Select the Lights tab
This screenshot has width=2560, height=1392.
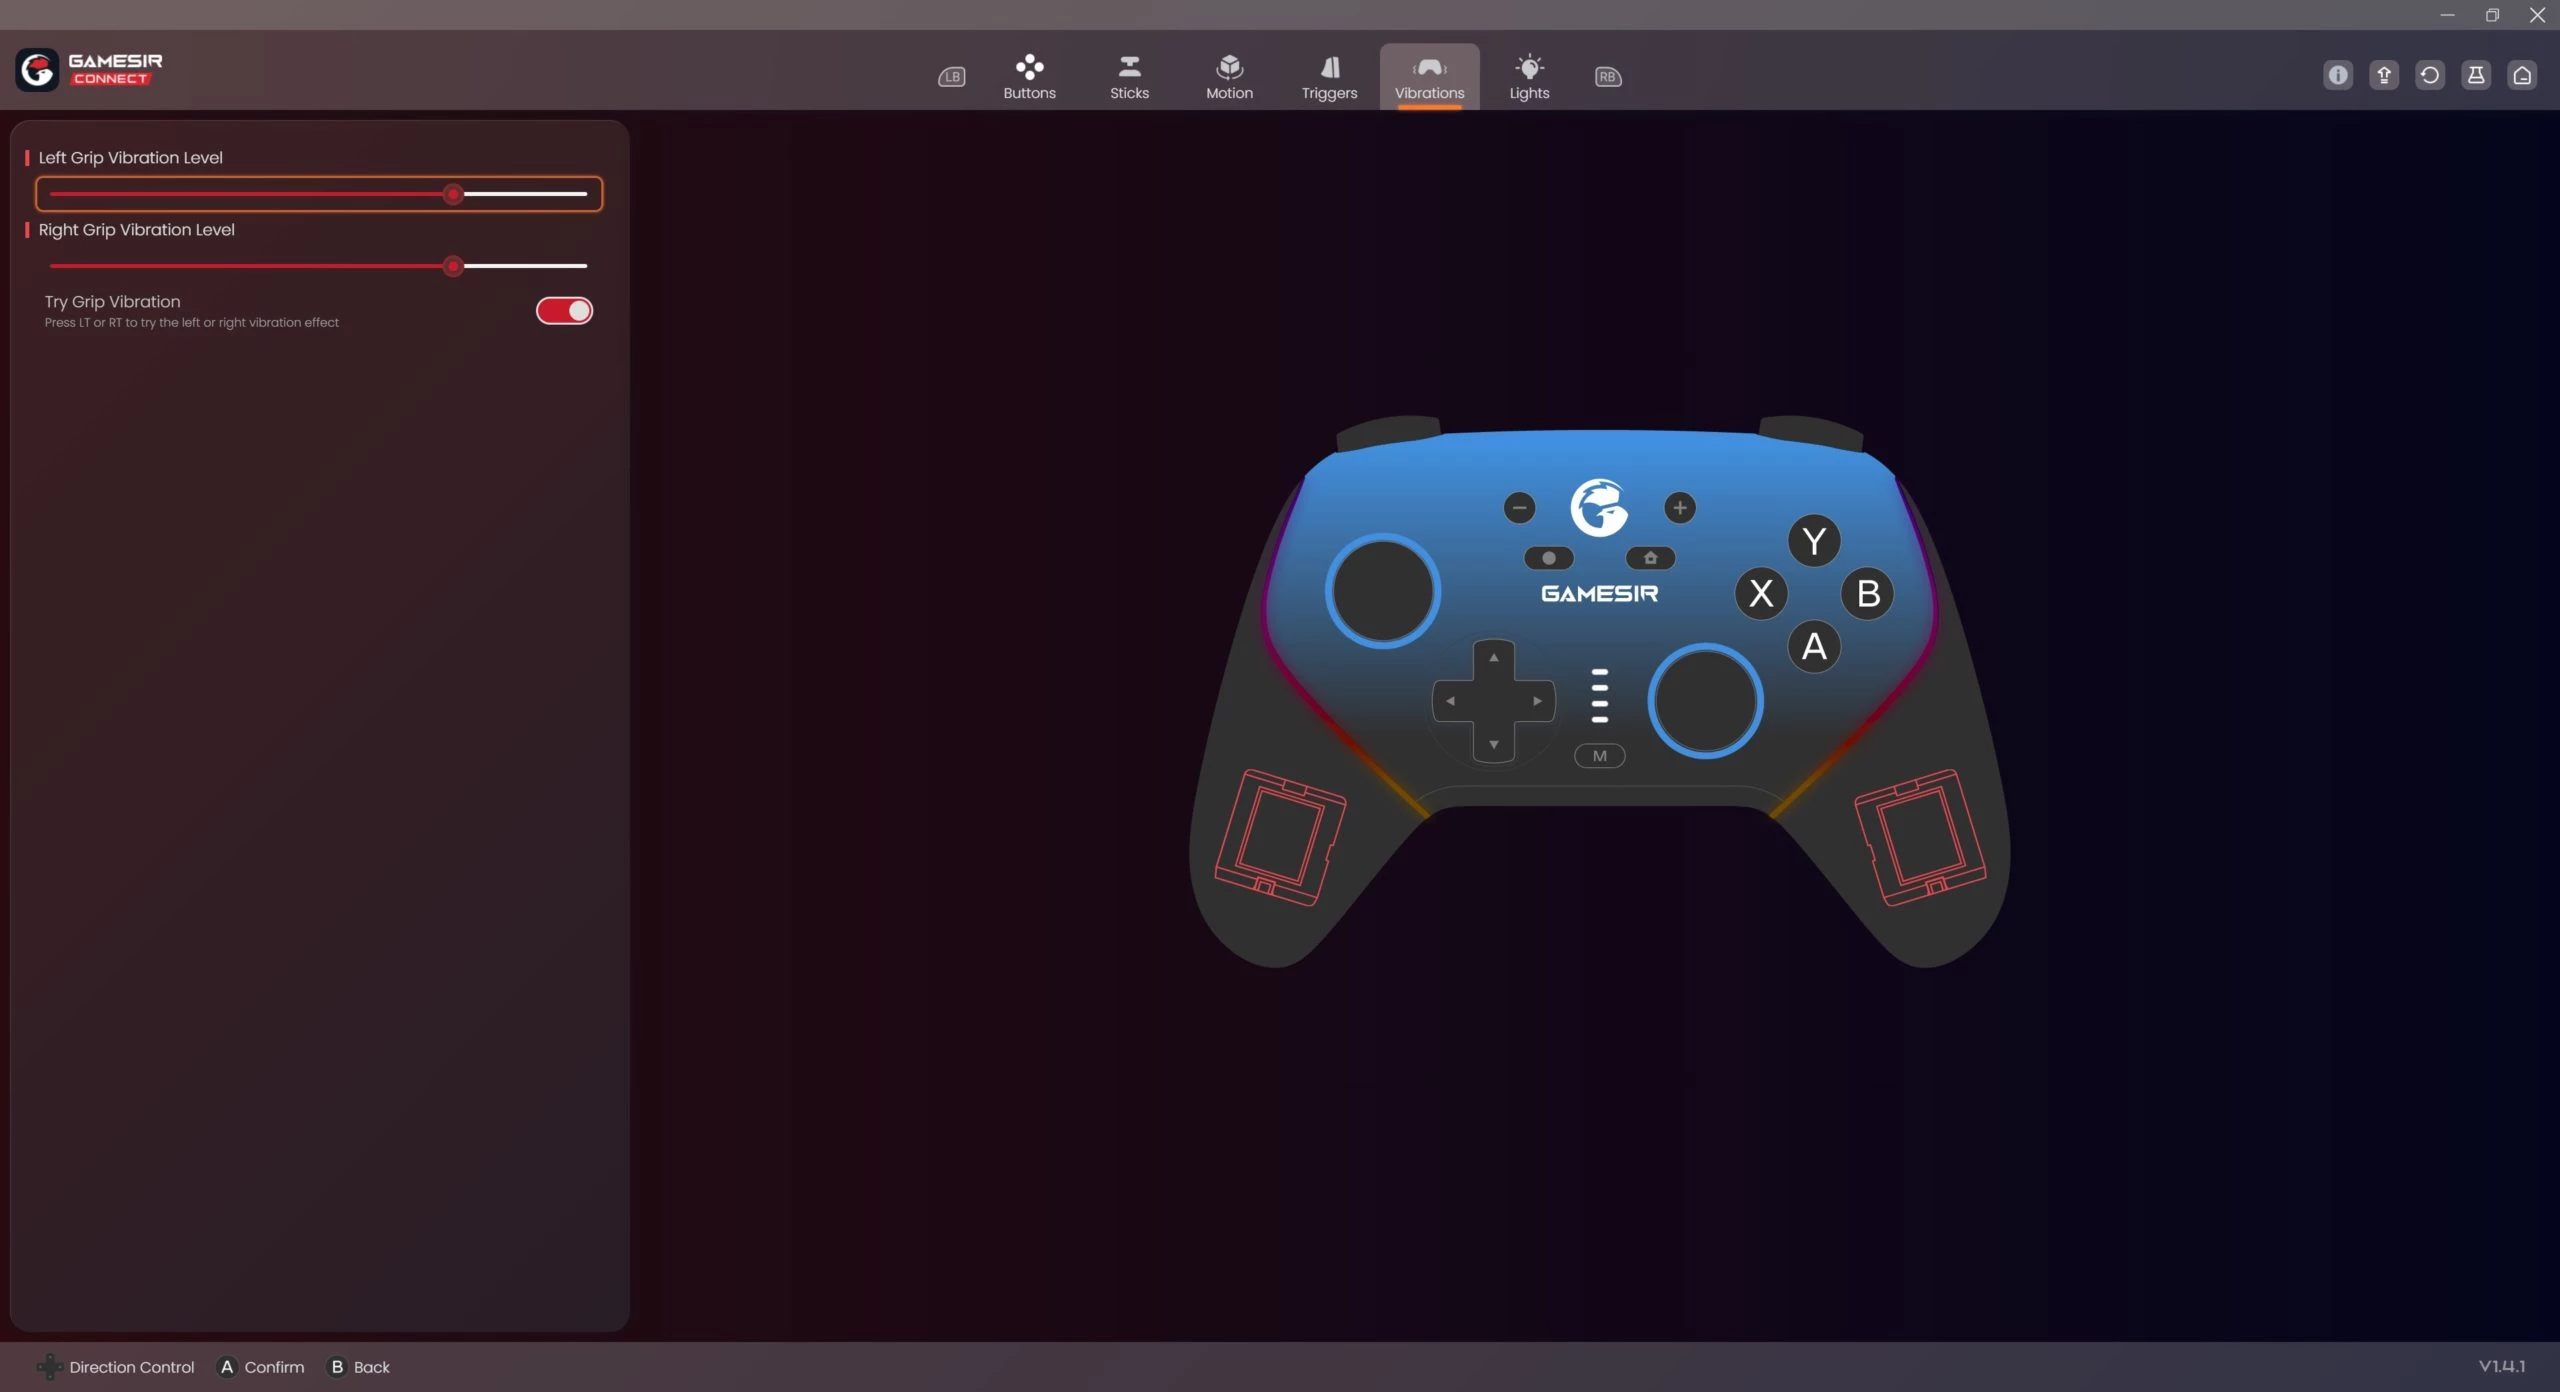(1529, 77)
